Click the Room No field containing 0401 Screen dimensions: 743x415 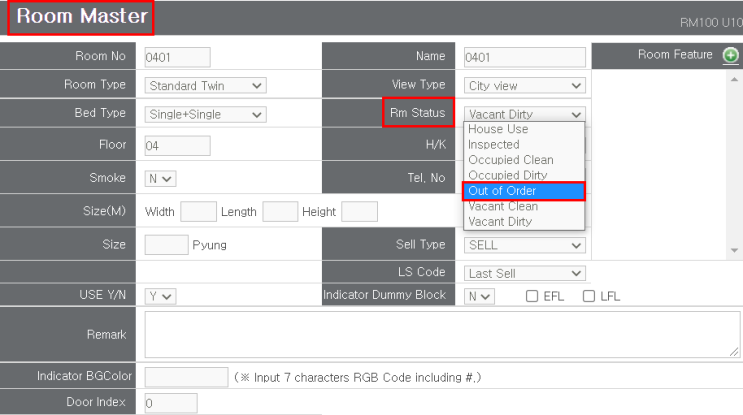pos(177,57)
